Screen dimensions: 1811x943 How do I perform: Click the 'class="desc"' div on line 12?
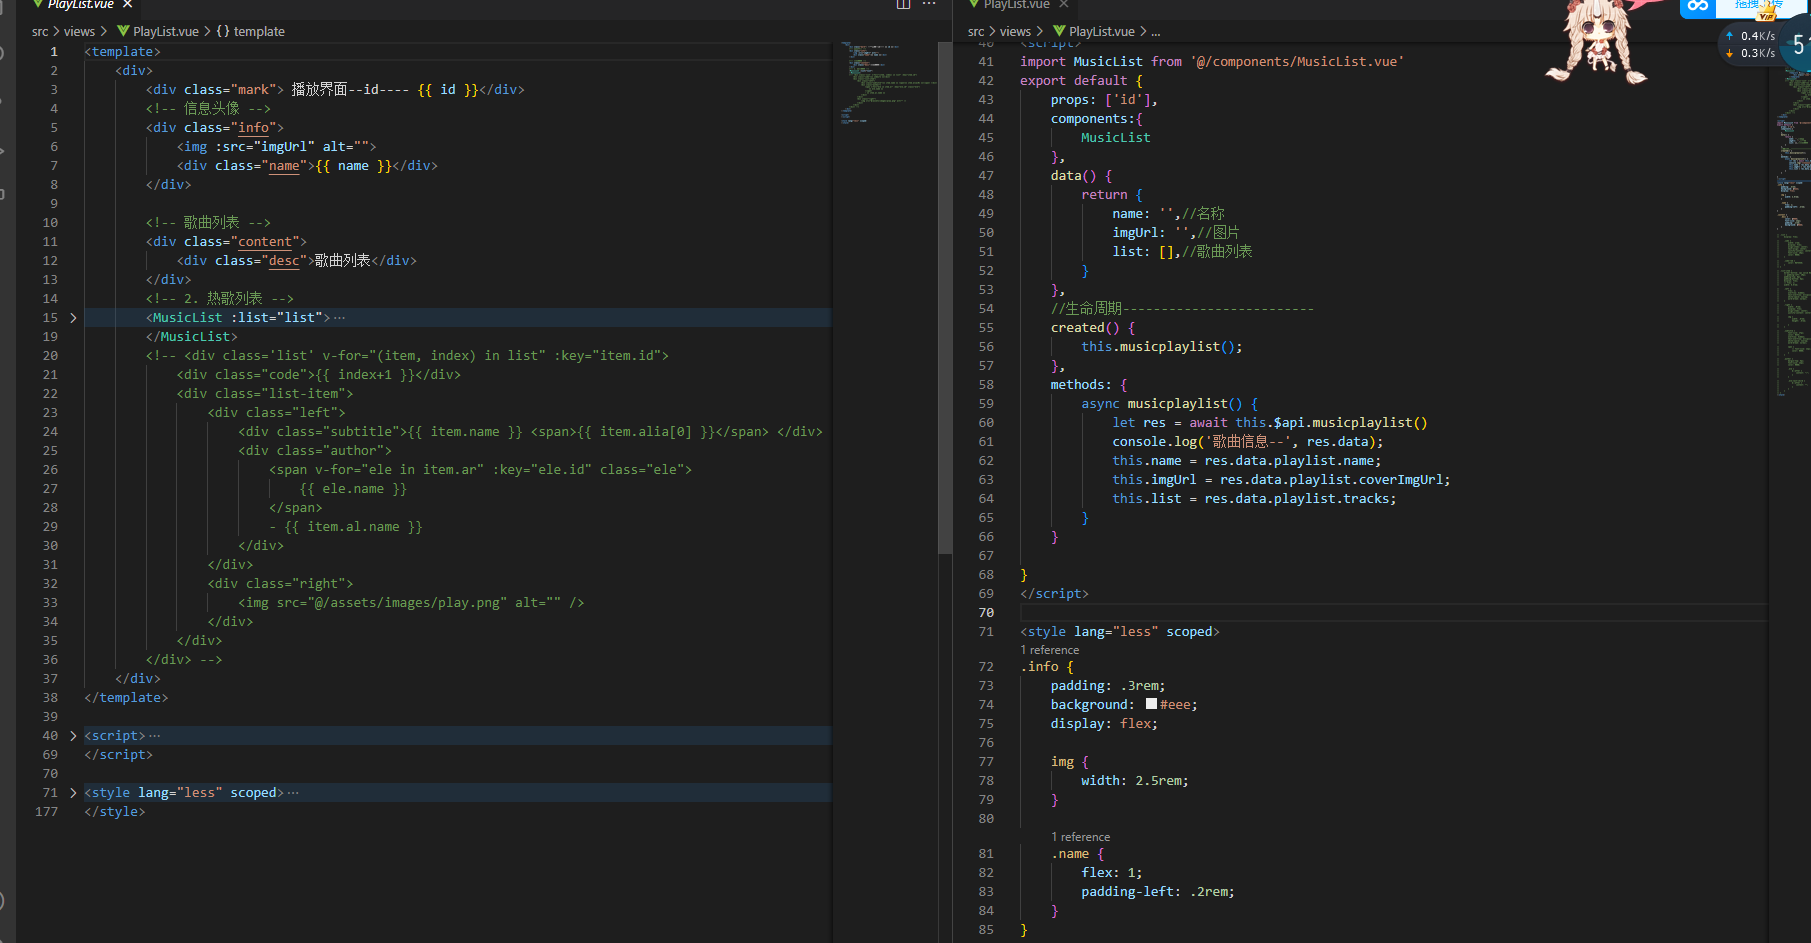[297, 261]
